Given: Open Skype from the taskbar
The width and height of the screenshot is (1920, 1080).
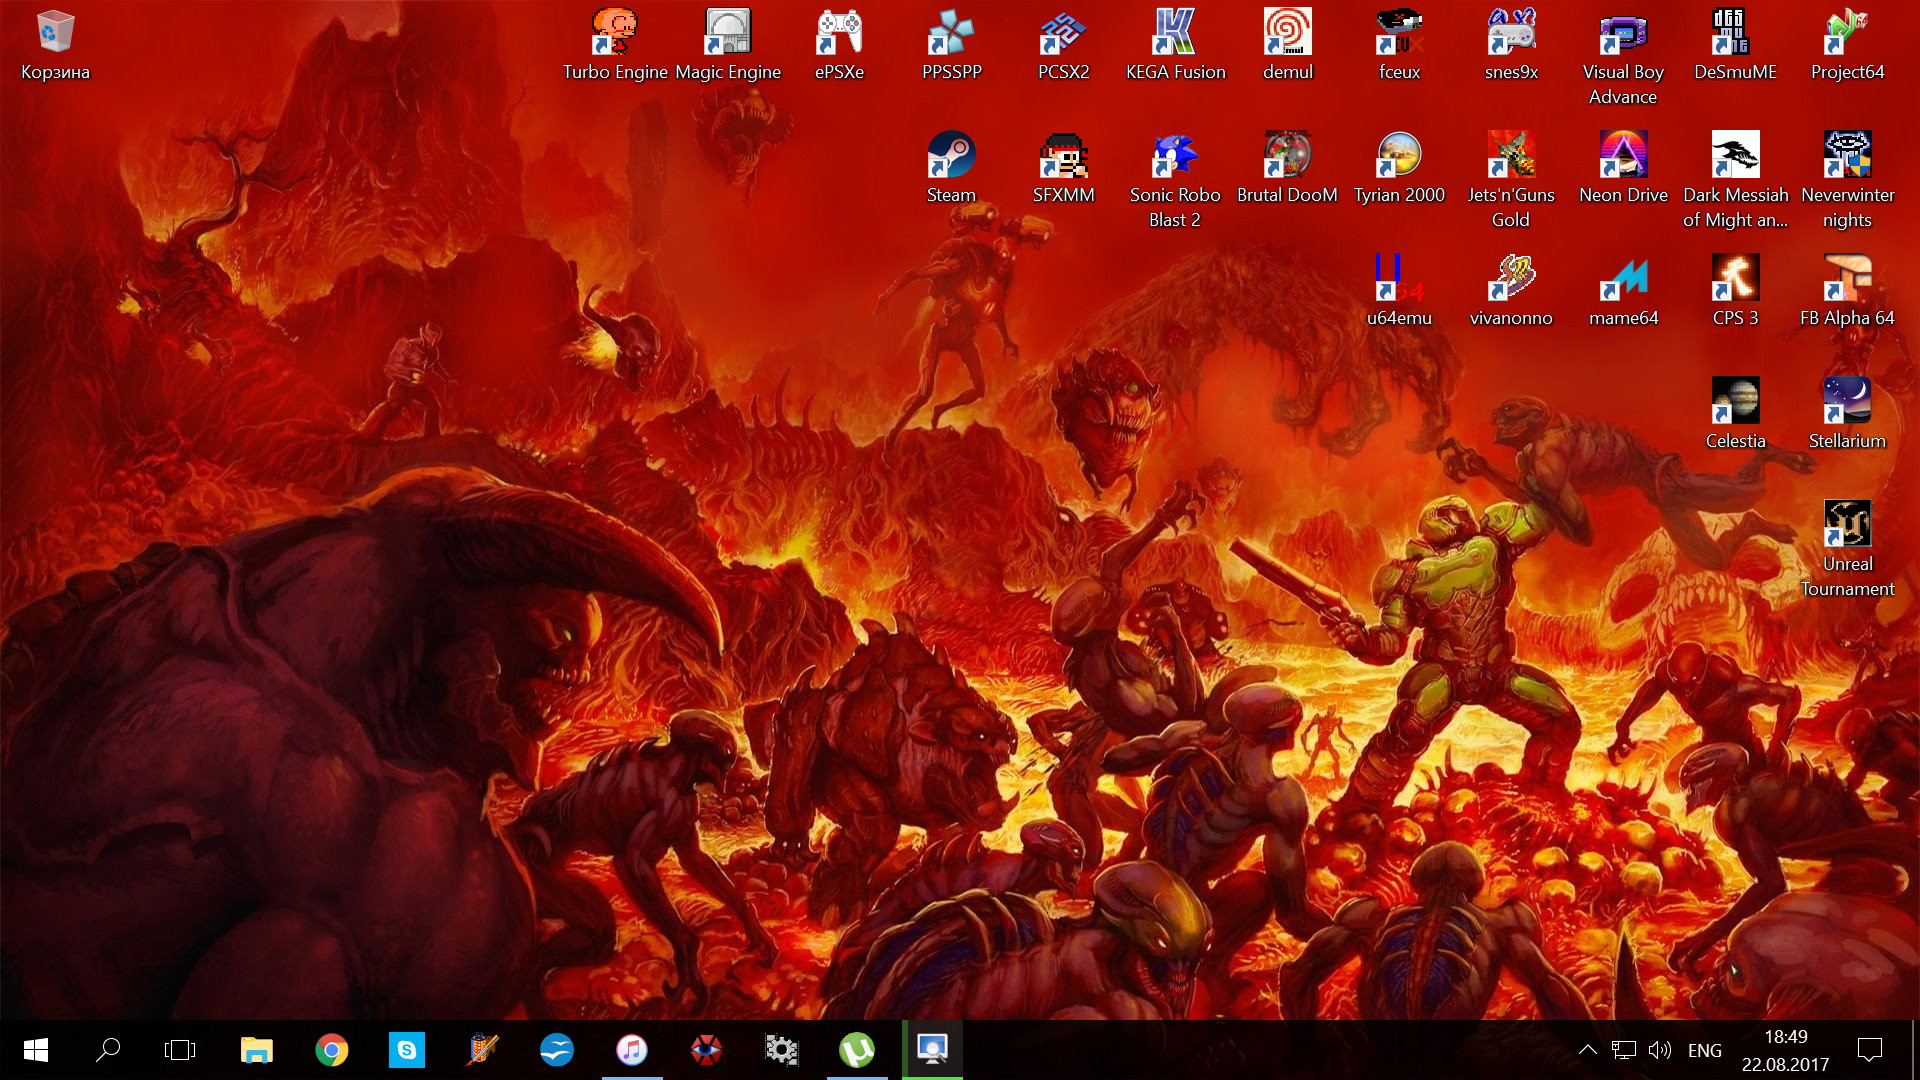Looking at the screenshot, I should tap(407, 1050).
